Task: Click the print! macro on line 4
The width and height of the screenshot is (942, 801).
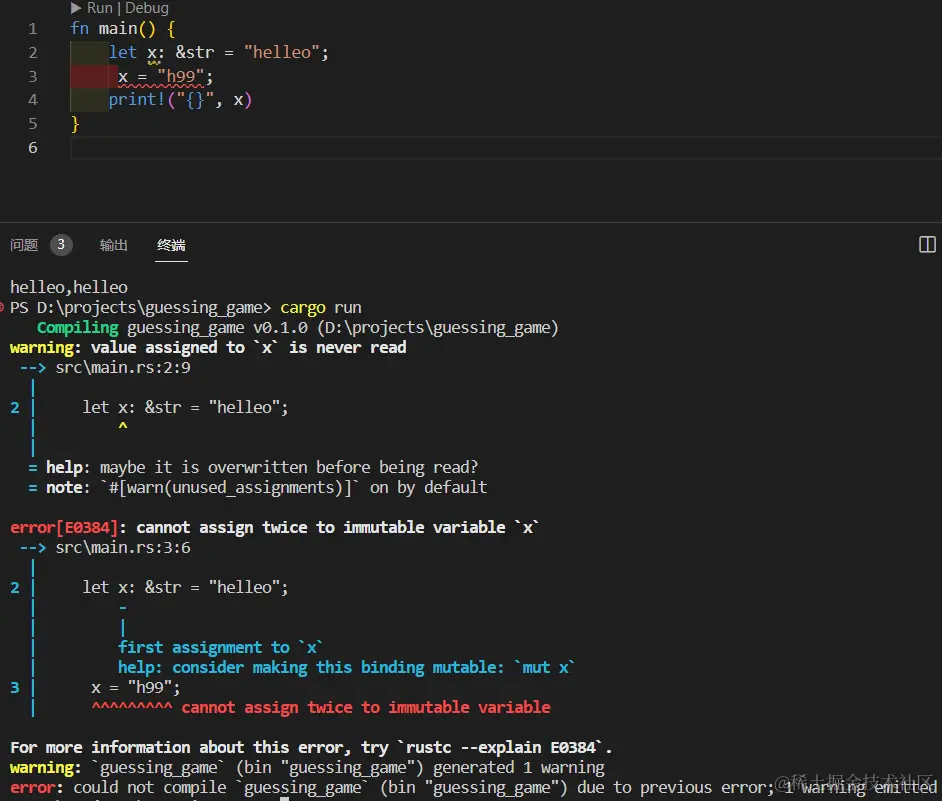Action: point(137,100)
